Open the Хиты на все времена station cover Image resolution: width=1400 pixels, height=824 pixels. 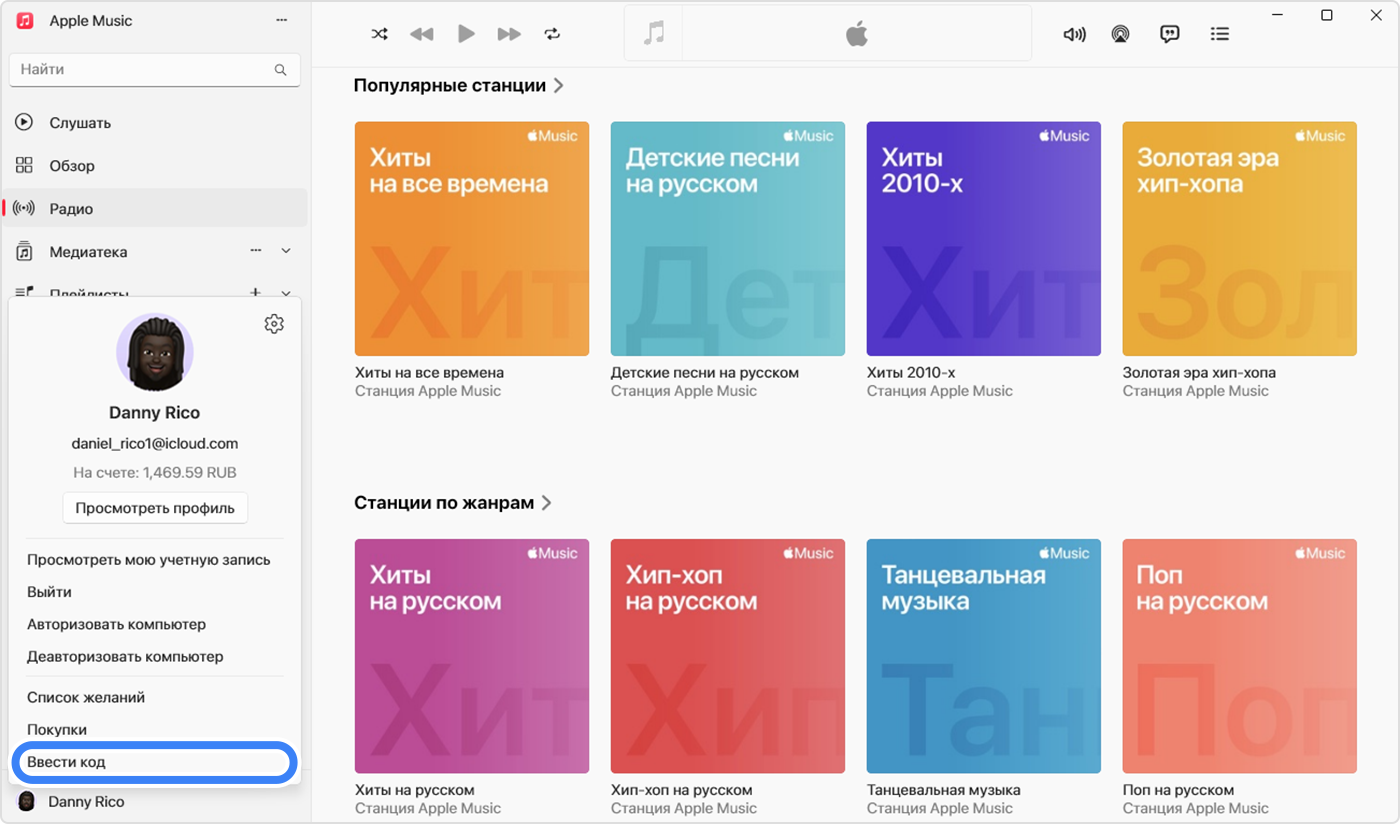(x=472, y=239)
